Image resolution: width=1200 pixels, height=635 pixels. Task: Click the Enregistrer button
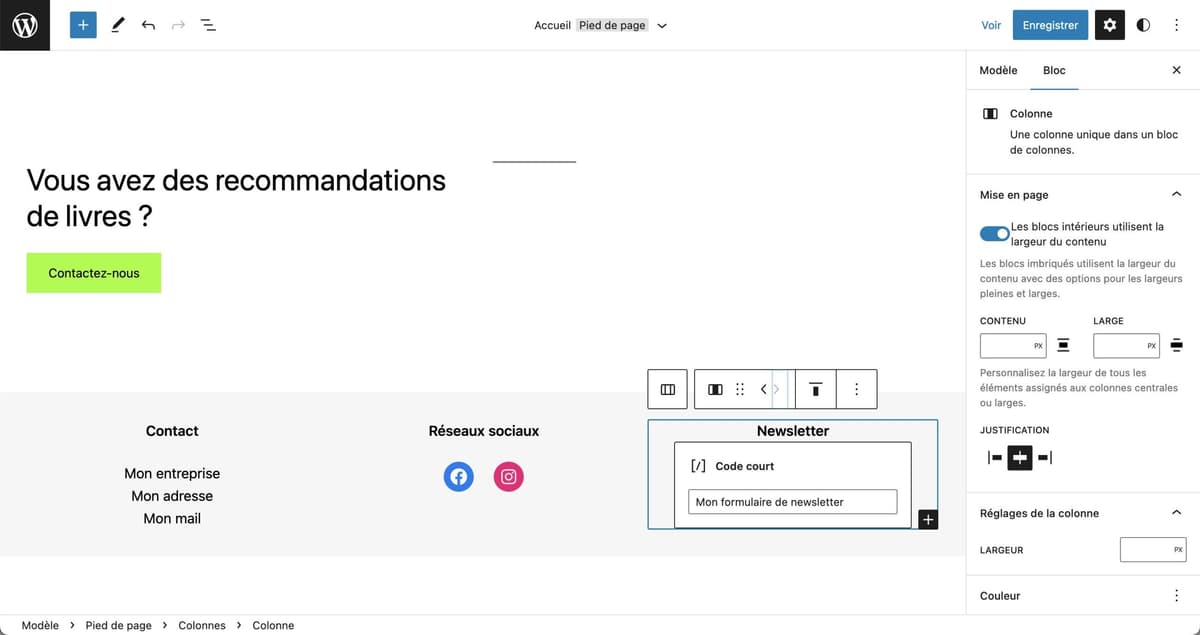(x=1050, y=24)
